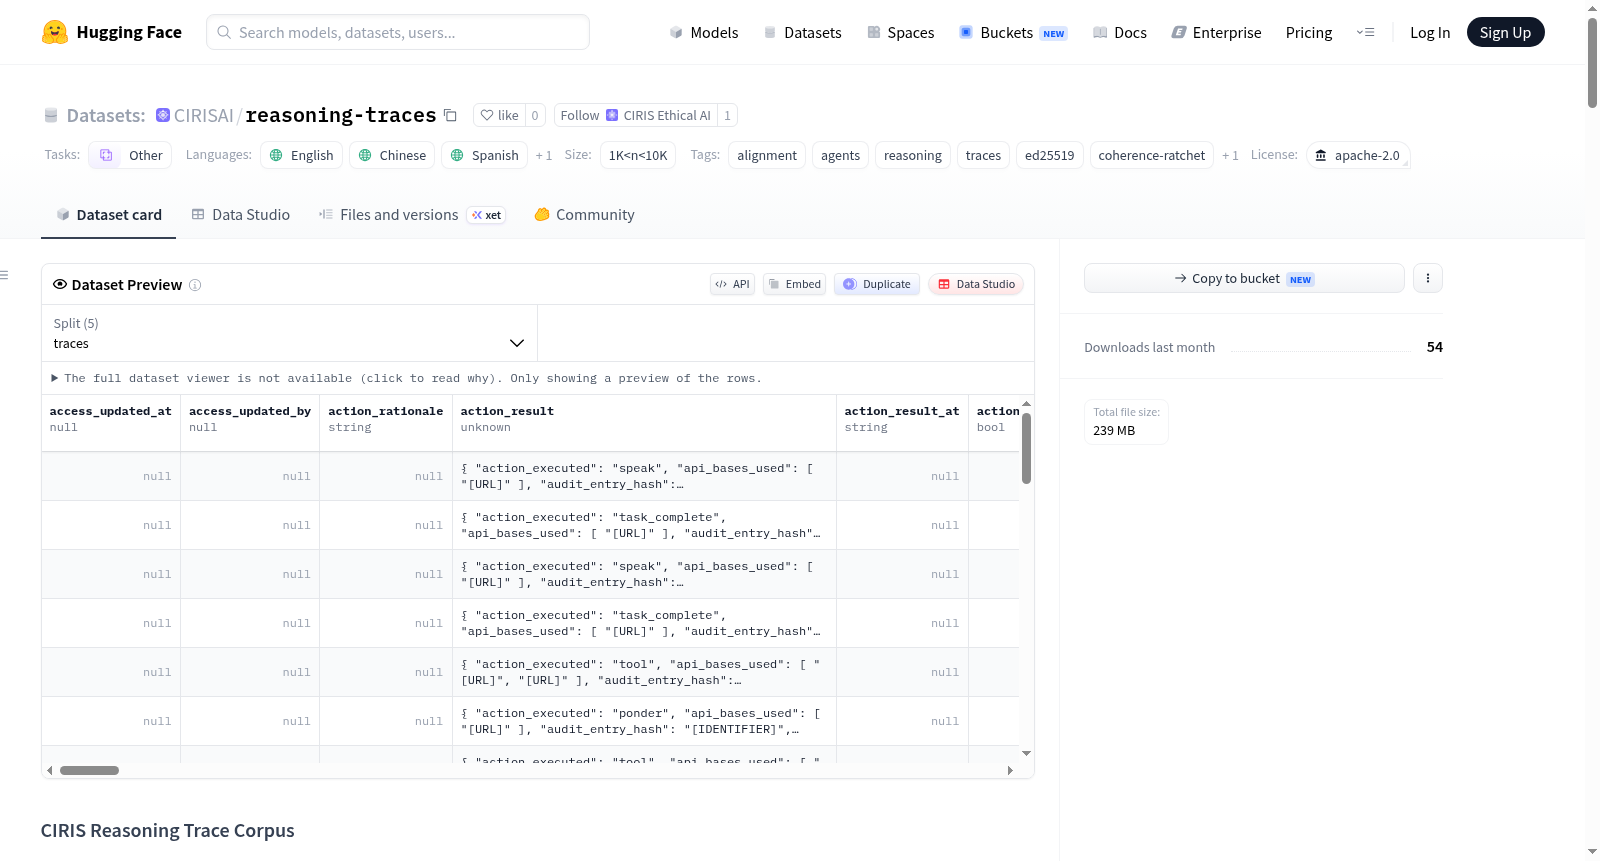Click the Duplicate button
The height and width of the screenshot is (861, 1600).
click(x=877, y=284)
